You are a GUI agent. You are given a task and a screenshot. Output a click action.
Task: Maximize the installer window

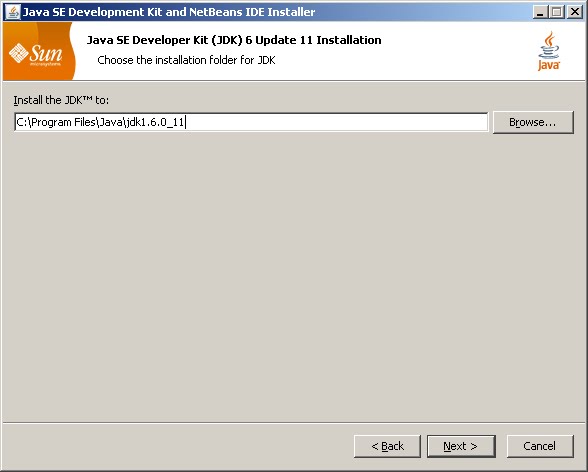(557, 12)
